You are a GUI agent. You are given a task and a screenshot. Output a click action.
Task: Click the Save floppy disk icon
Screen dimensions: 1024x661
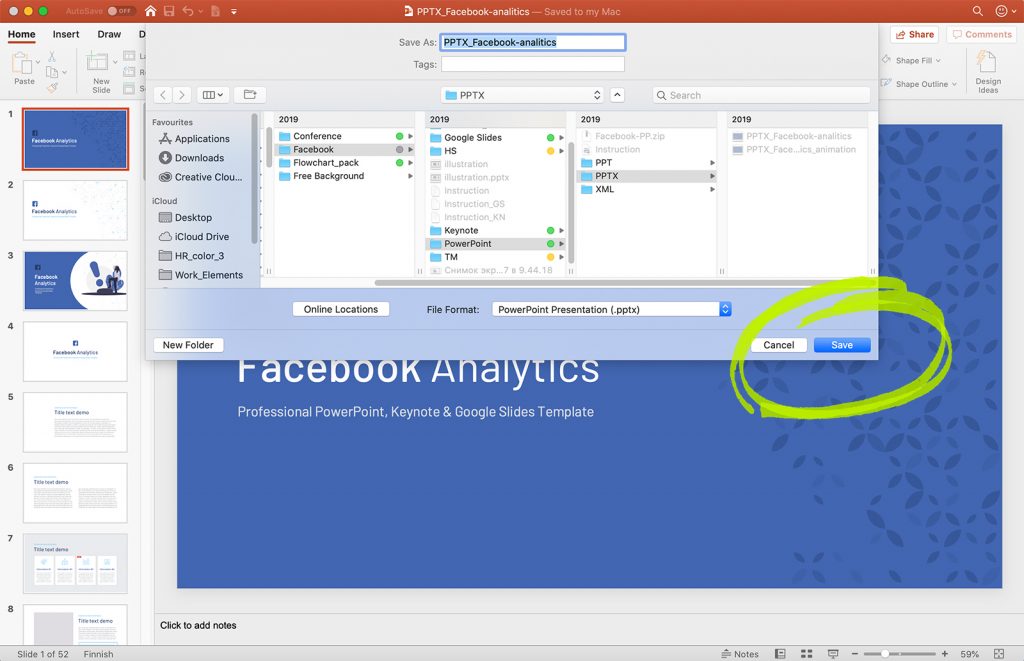click(169, 11)
